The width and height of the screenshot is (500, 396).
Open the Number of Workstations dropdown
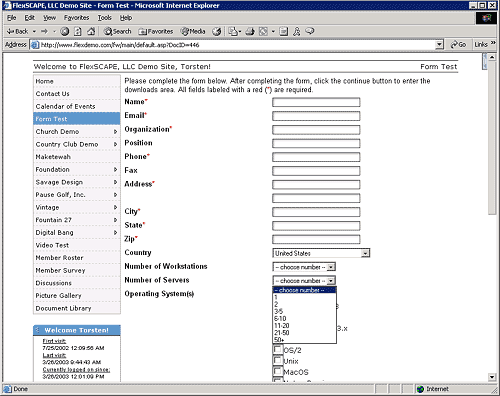304,267
